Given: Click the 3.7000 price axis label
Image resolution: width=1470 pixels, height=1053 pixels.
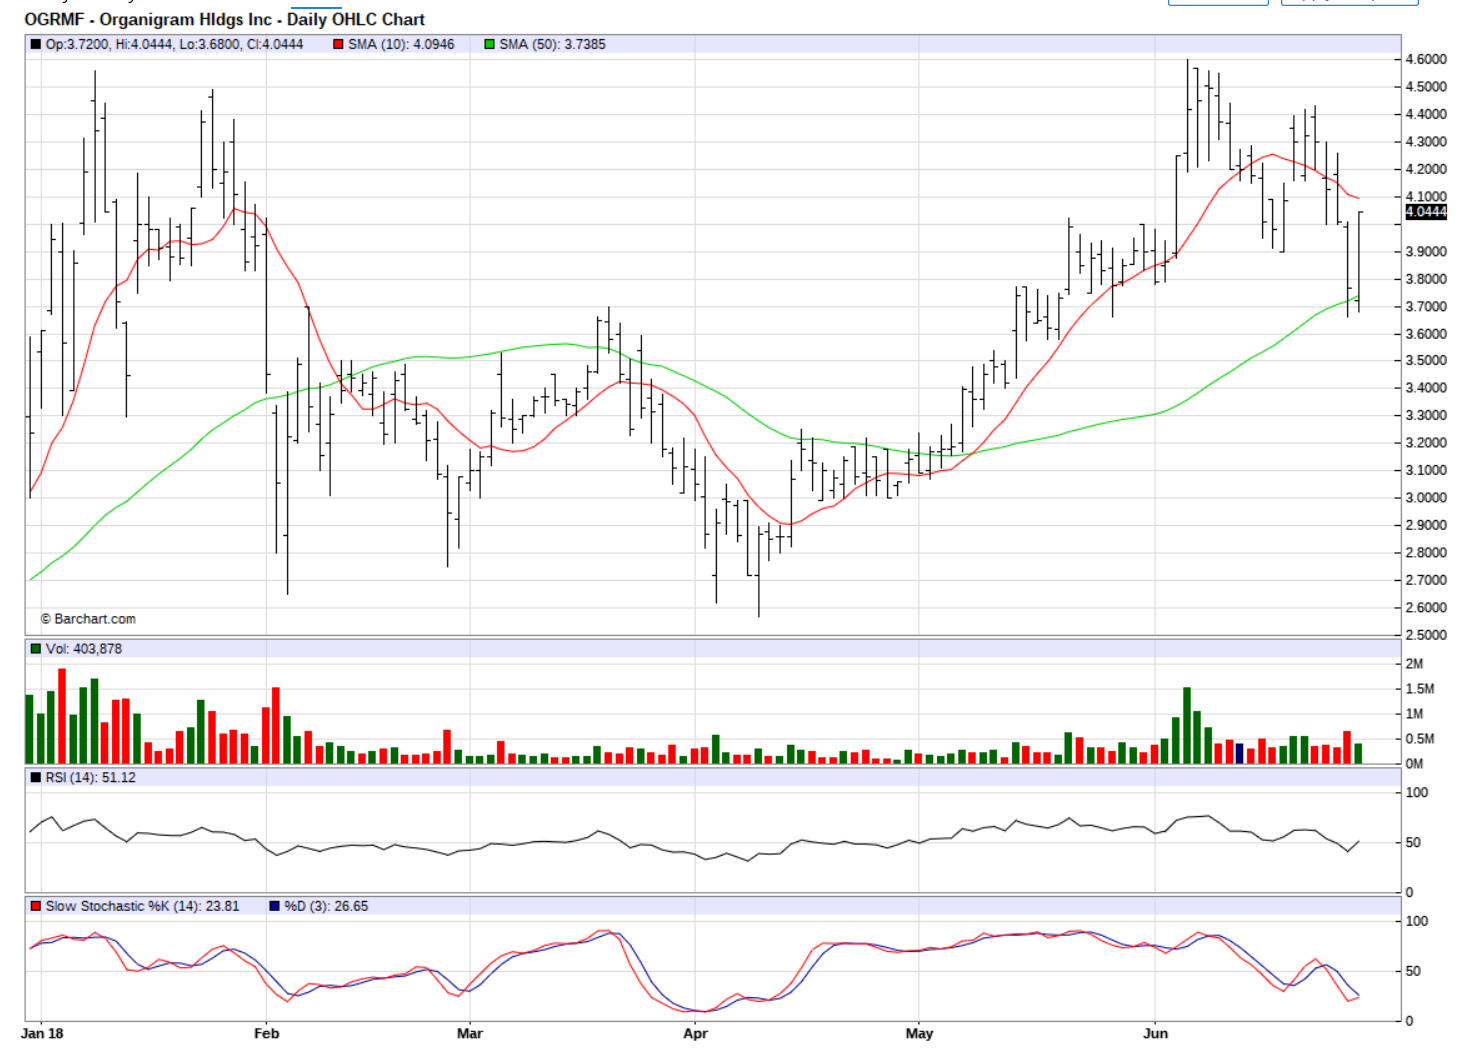Looking at the screenshot, I should coord(1426,306).
